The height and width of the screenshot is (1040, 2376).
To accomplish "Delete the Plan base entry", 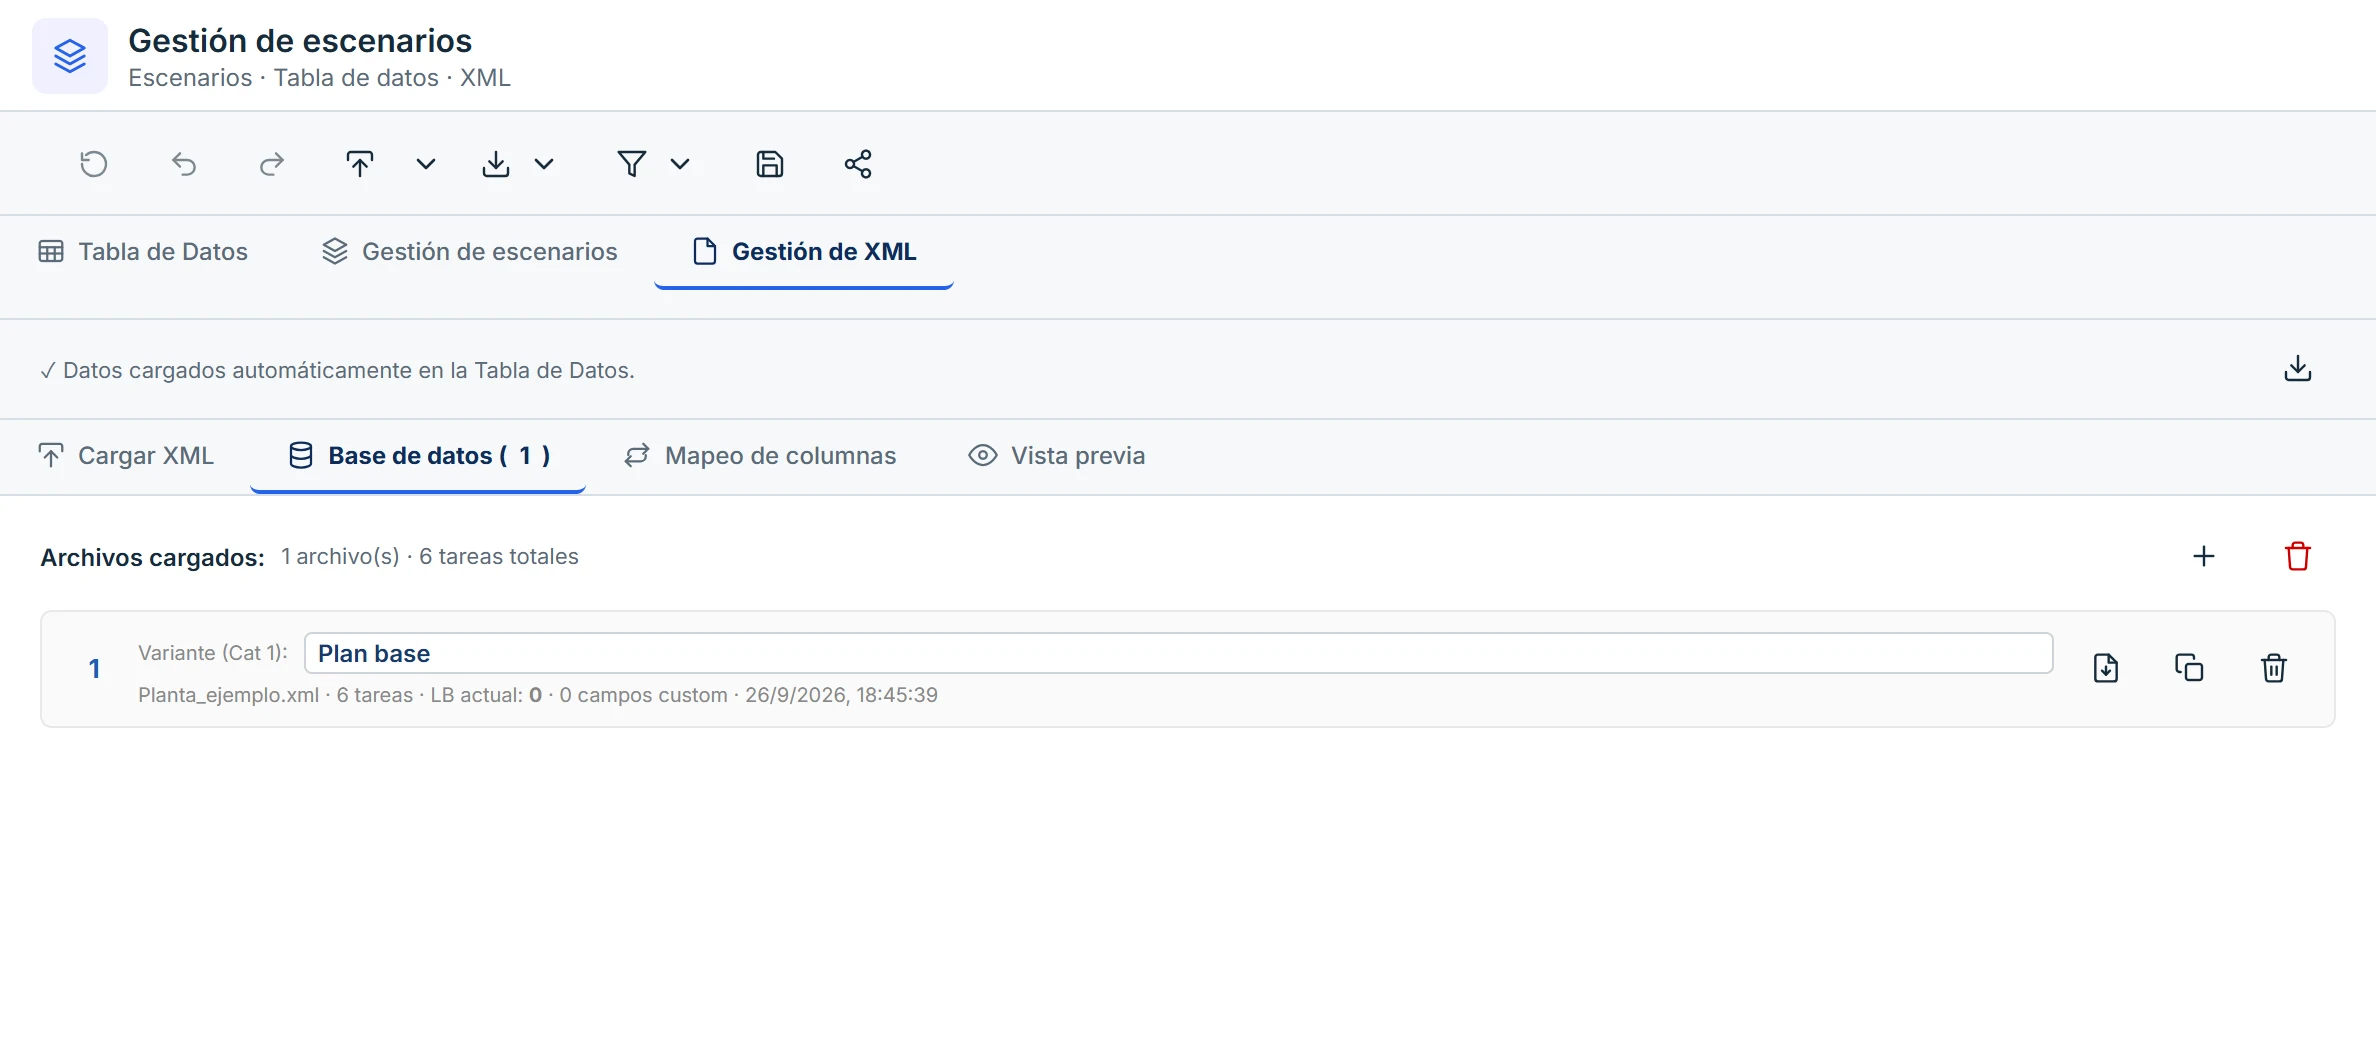I will pyautogui.click(x=2274, y=668).
